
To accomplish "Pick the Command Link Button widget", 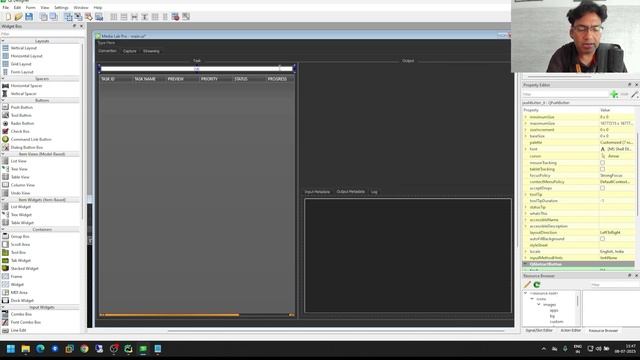I will point(31,140).
